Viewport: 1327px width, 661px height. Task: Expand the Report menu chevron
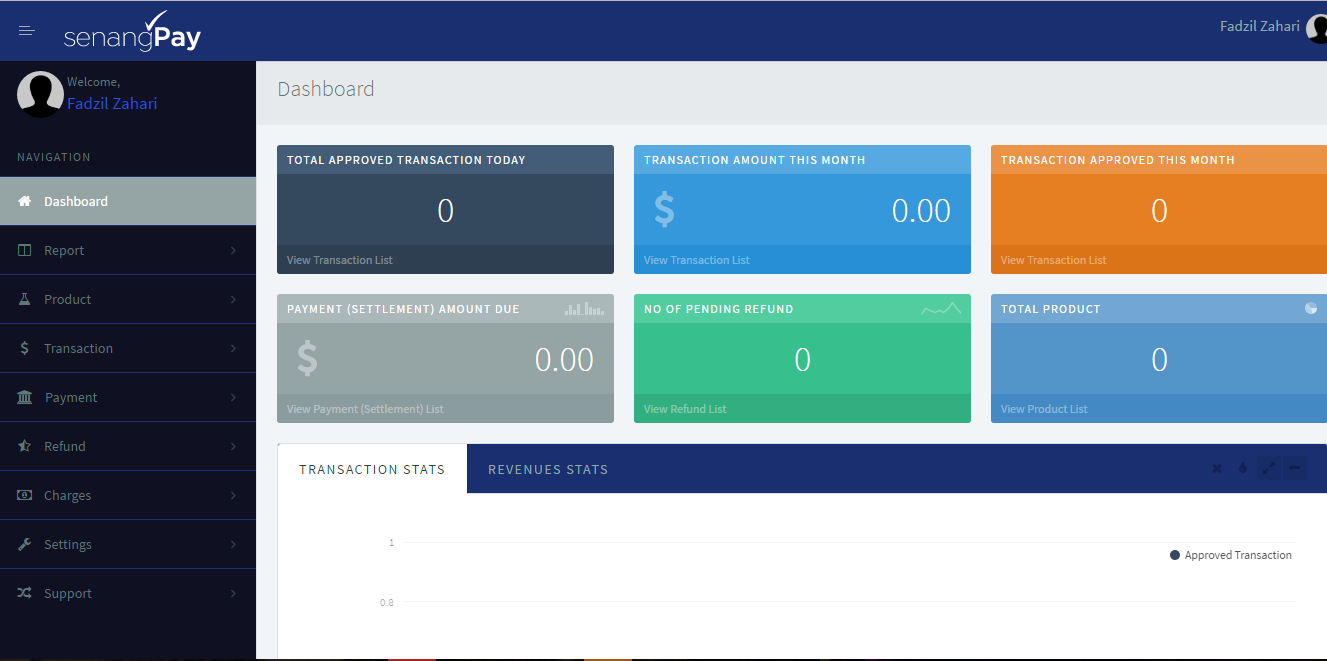click(233, 250)
